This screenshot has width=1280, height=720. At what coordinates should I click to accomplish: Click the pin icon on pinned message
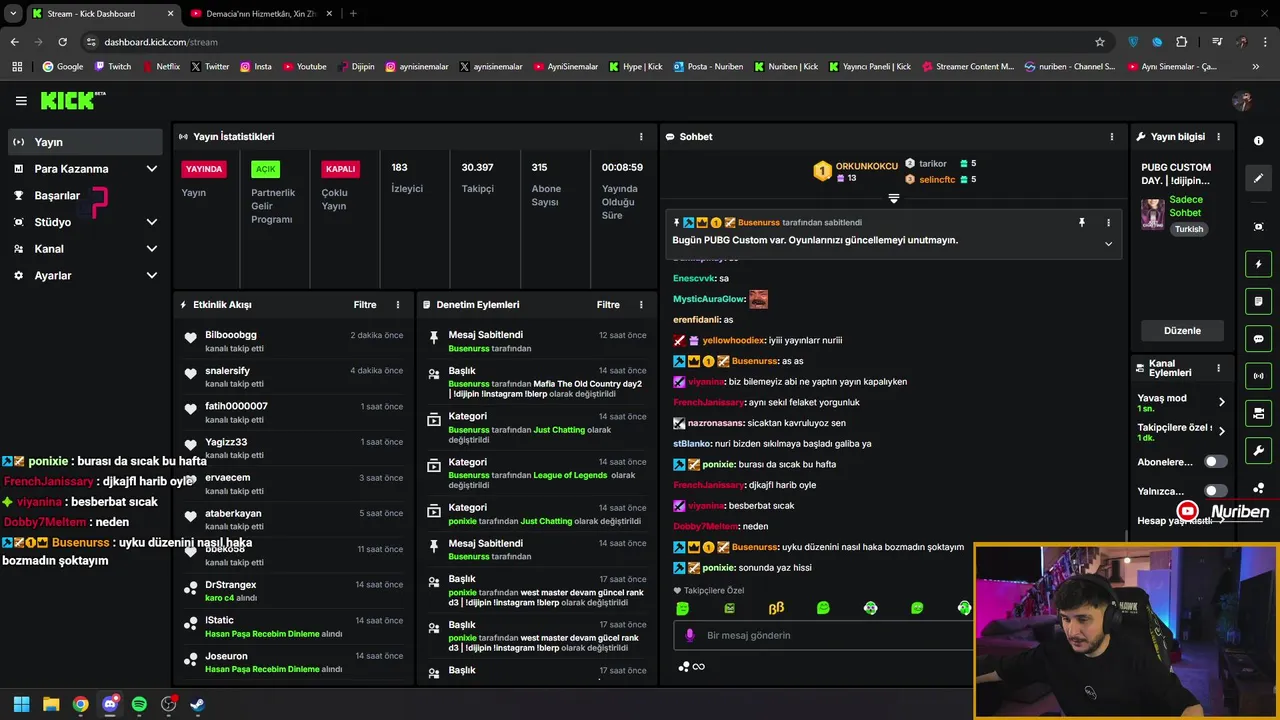tap(1081, 223)
